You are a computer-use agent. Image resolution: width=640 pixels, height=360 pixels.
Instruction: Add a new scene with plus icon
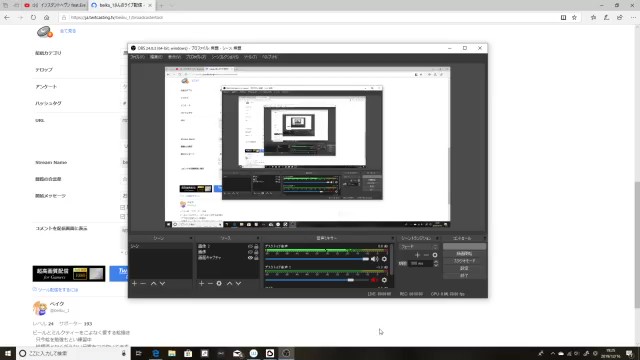134,283
